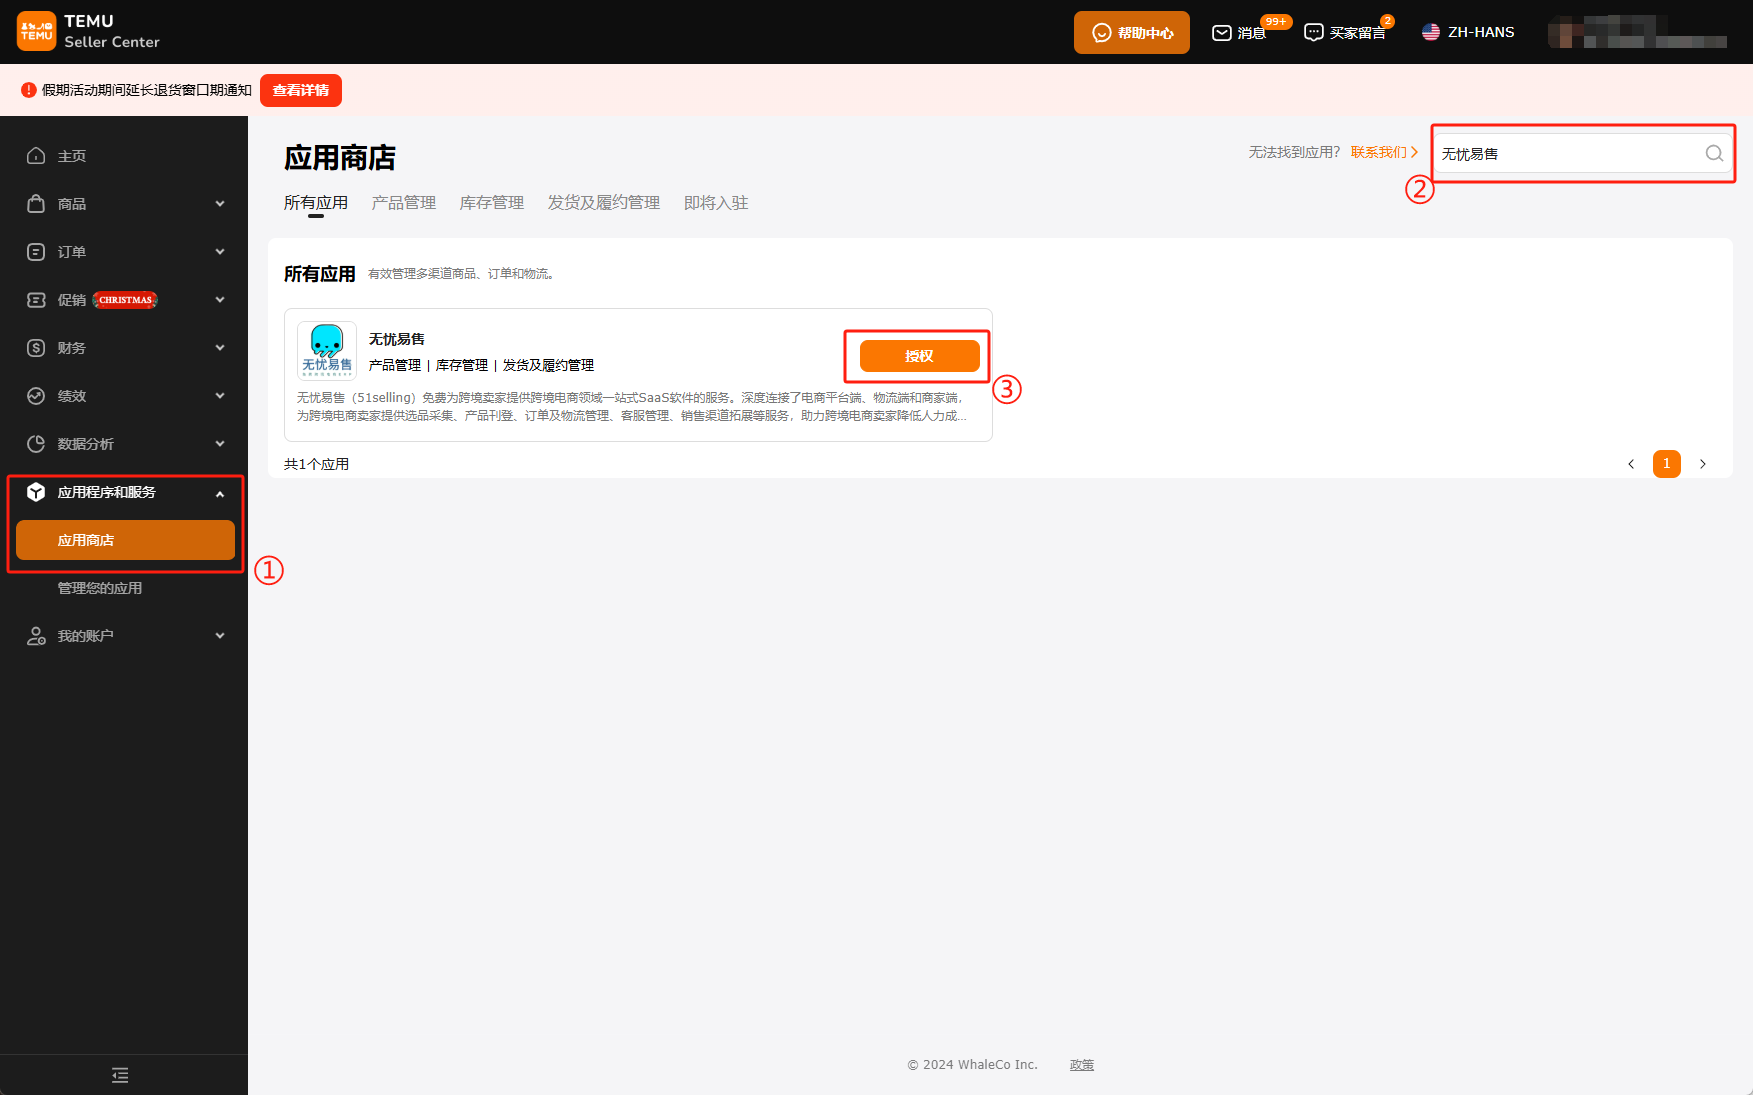1753x1095 pixels.
Task: Click the my account person icon
Action: tap(36, 636)
